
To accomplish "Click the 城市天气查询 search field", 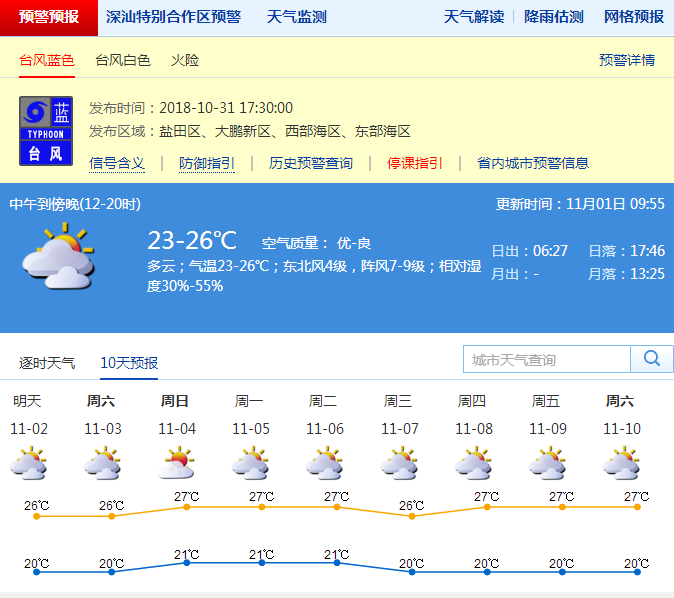I will click(547, 359).
